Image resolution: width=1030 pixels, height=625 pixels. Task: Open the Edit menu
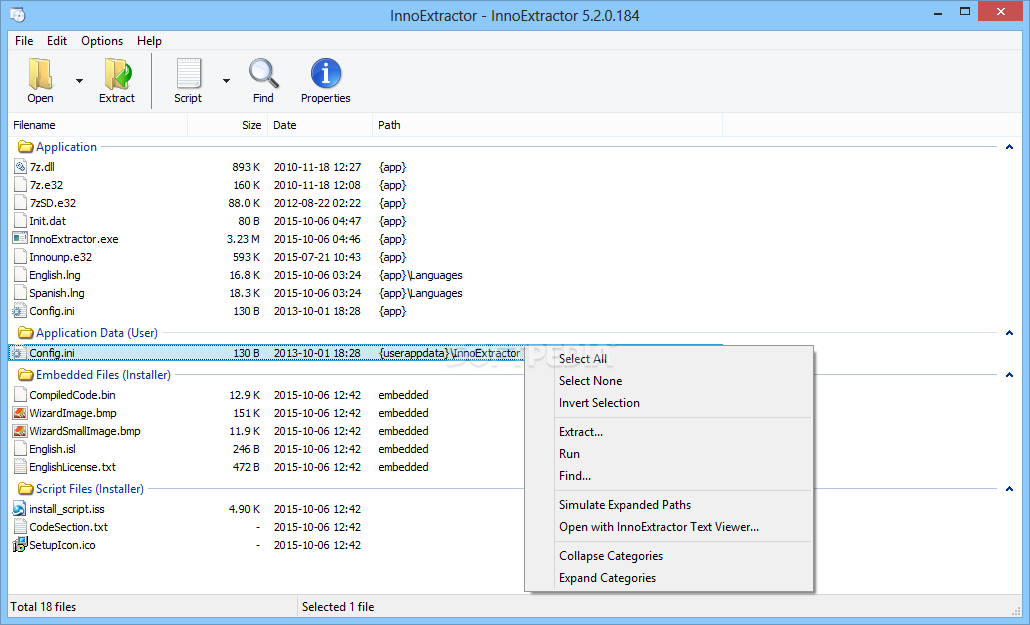(x=57, y=41)
